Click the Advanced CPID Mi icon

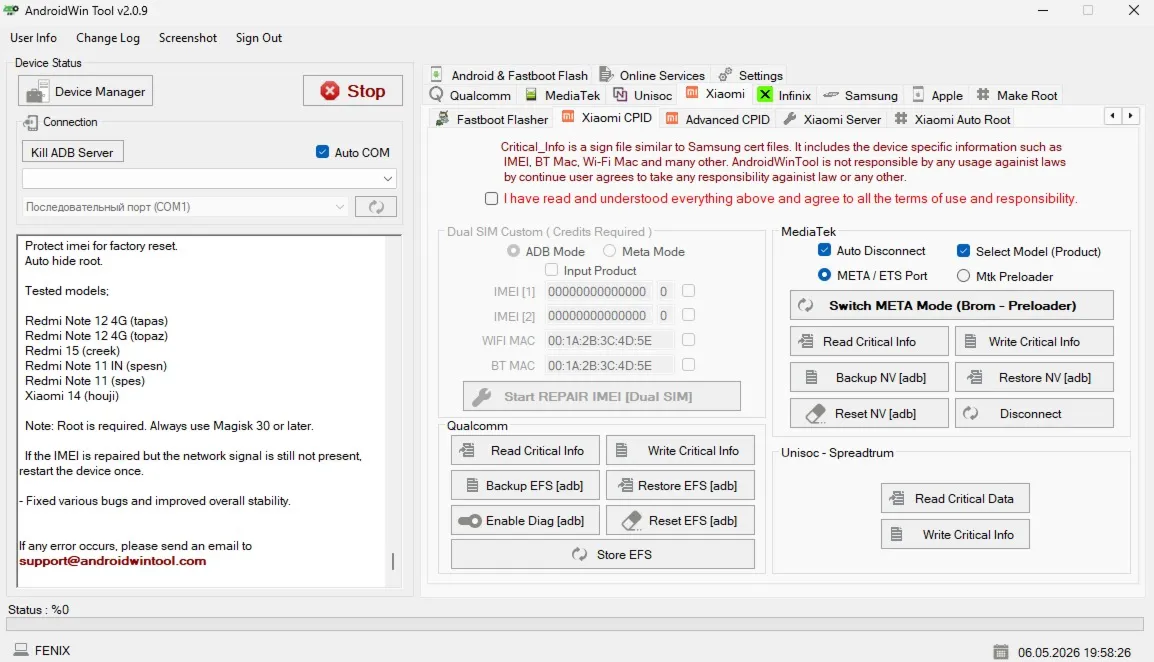(672, 119)
